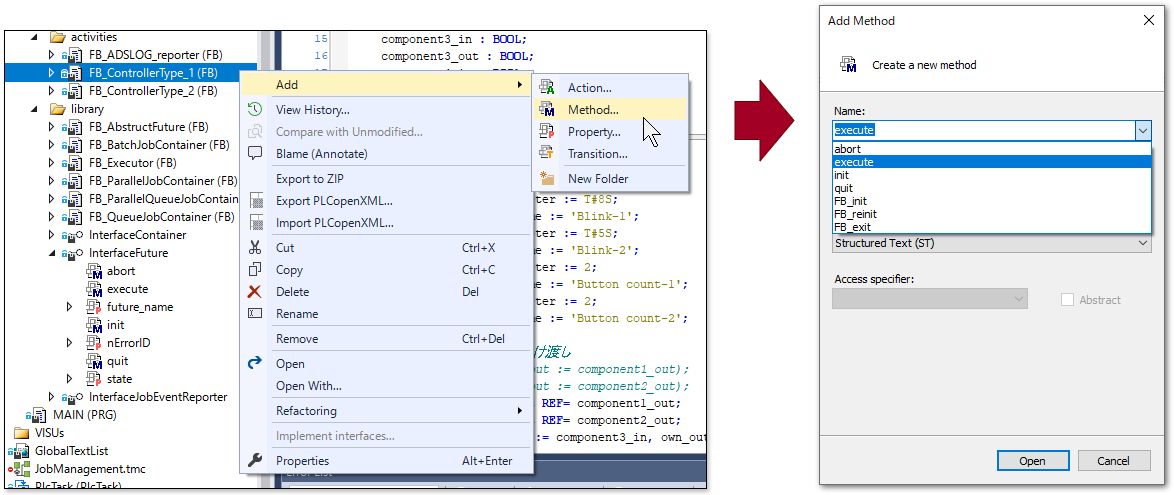
Task: Select FB_init in the name list
Action: [991, 201]
